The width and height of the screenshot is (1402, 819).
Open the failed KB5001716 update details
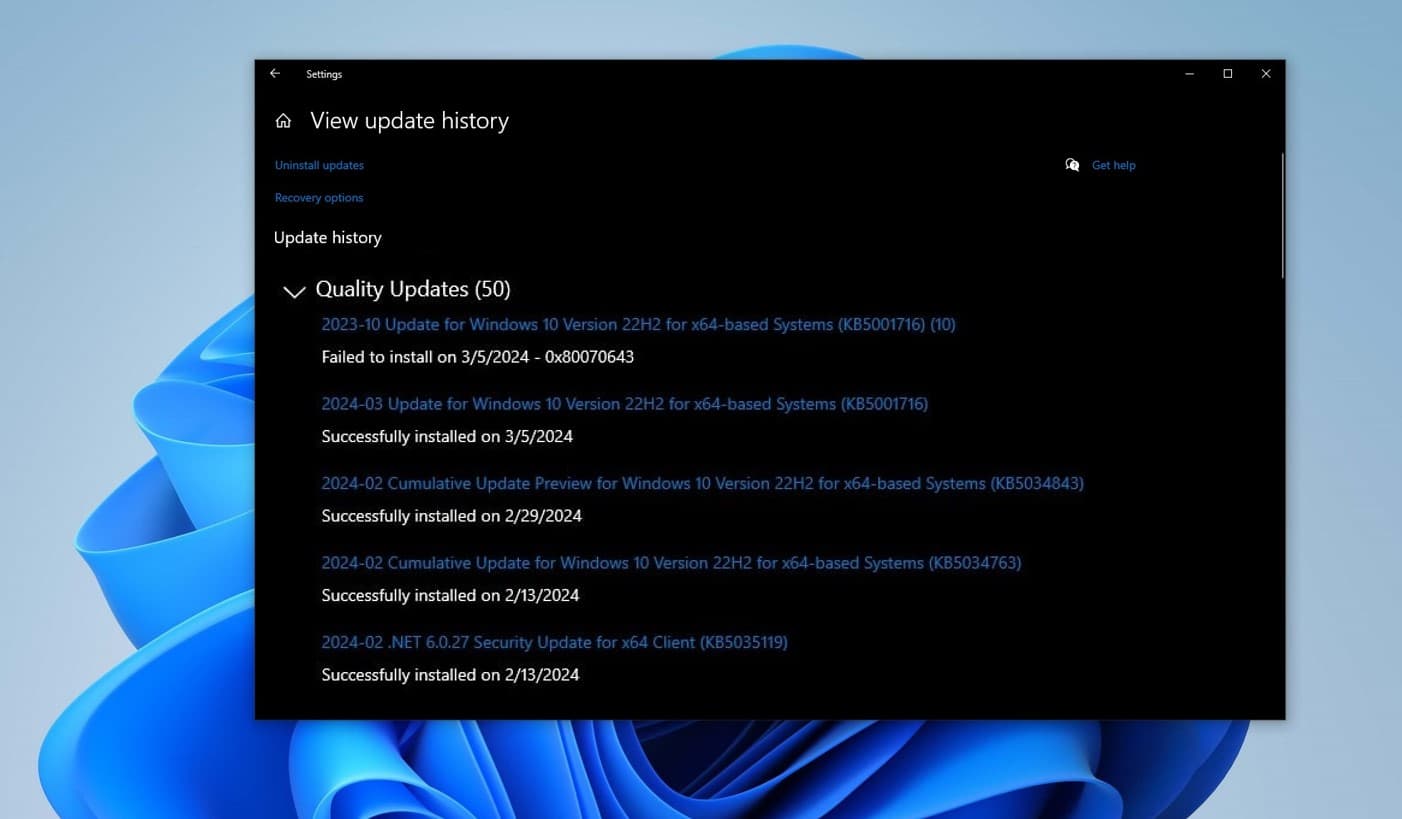click(637, 324)
